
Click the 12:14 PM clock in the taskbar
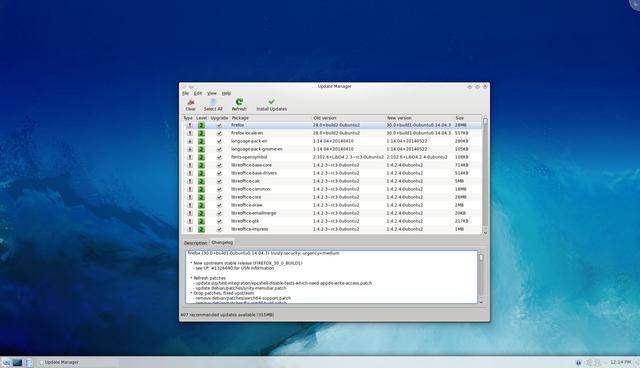(621, 362)
